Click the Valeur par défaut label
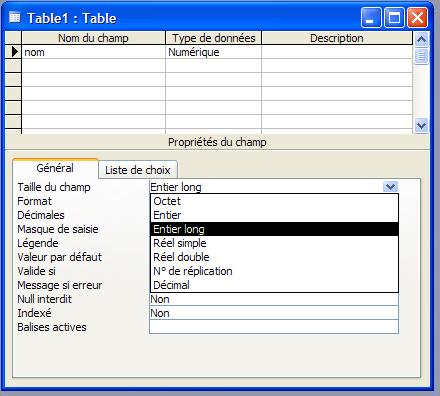 coord(60,257)
